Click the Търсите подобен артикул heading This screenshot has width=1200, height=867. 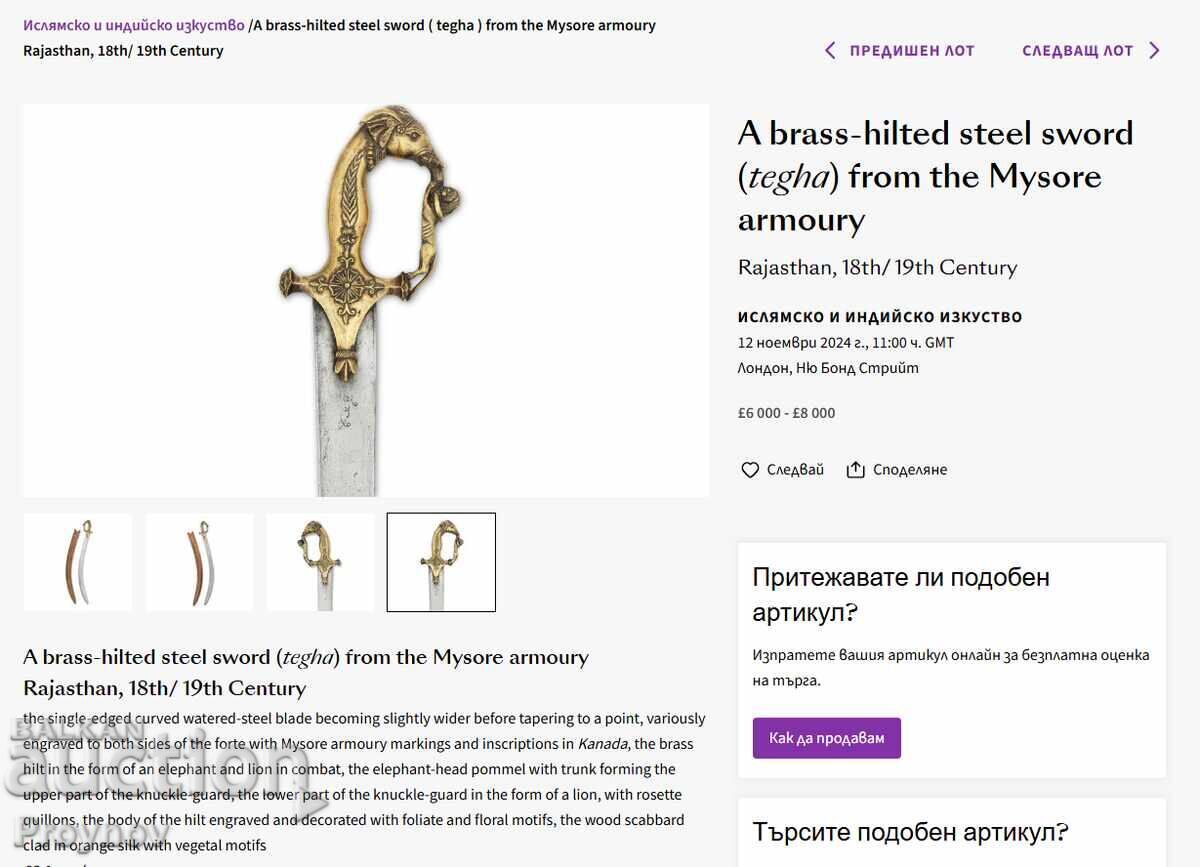910,832
